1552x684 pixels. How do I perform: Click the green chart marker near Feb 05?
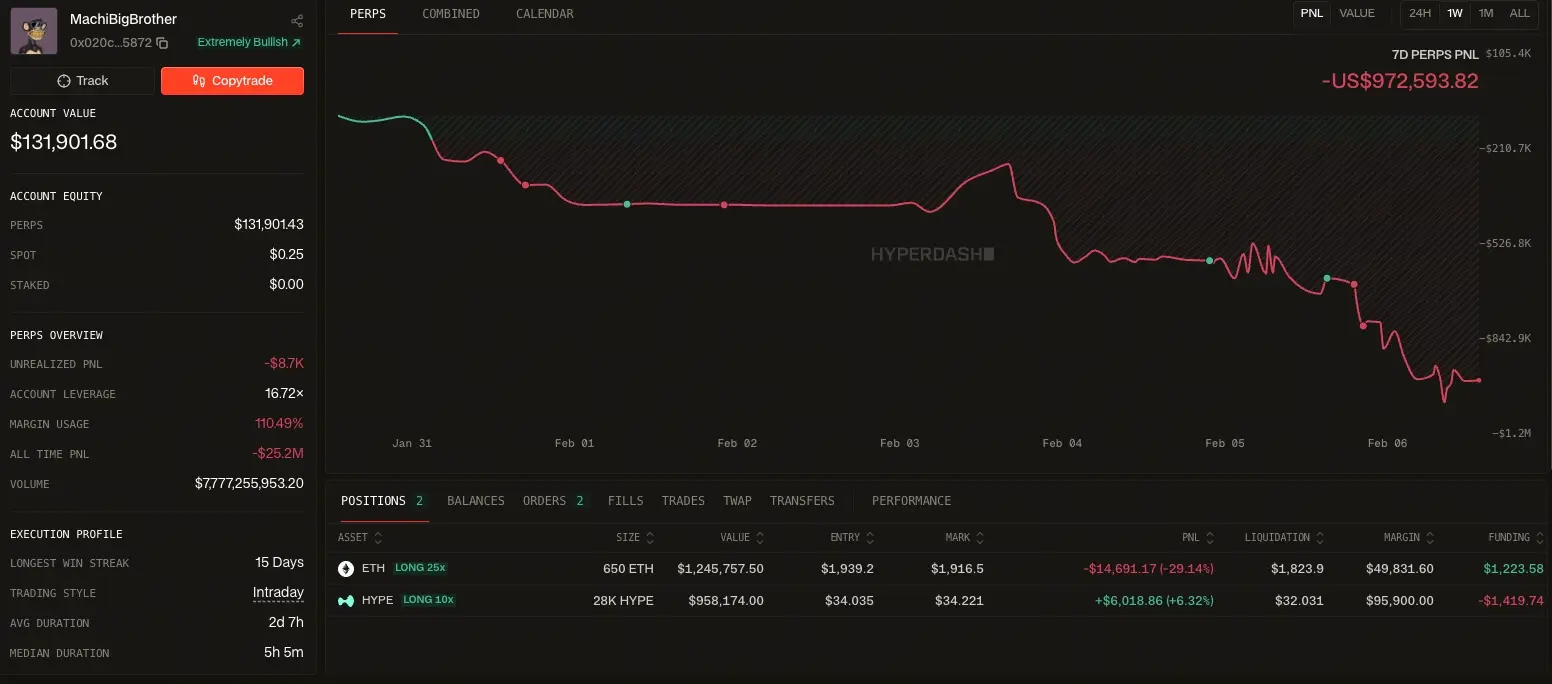point(1209,261)
